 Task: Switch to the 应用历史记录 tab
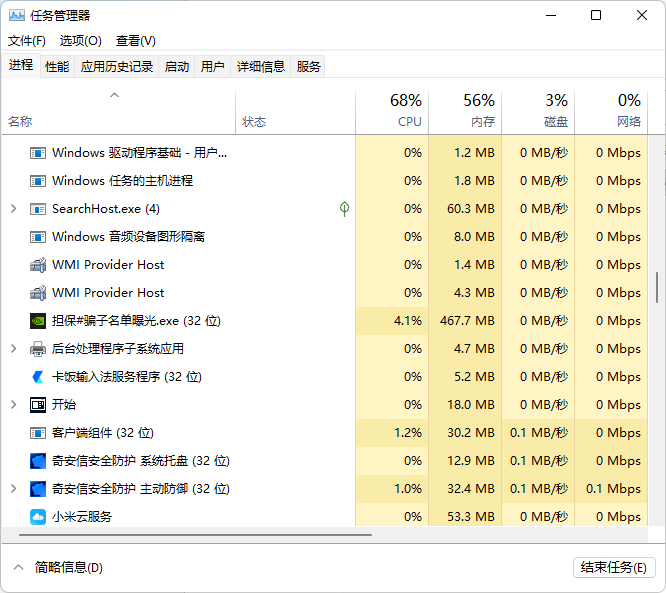tap(117, 67)
